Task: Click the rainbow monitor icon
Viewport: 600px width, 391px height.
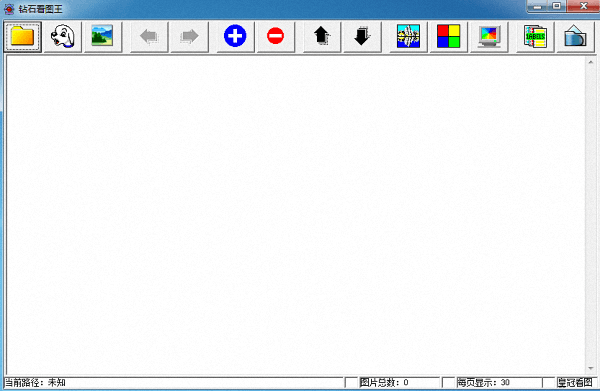Action: coord(489,37)
